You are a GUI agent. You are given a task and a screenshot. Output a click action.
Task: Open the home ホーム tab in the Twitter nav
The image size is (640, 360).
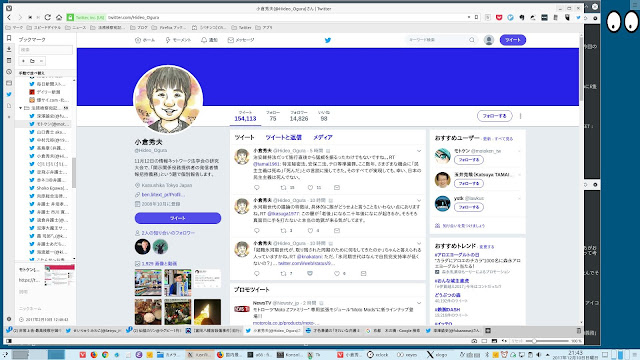(145, 40)
